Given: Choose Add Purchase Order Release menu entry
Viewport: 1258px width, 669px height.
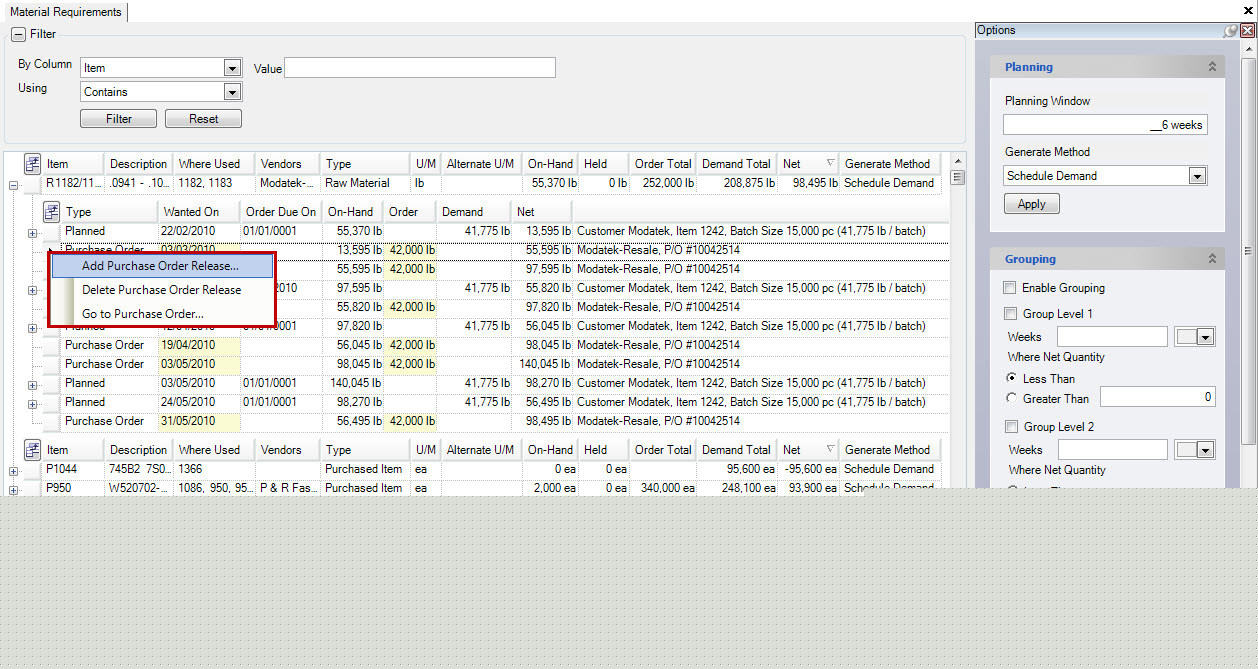Looking at the screenshot, I should click(160, 266).
